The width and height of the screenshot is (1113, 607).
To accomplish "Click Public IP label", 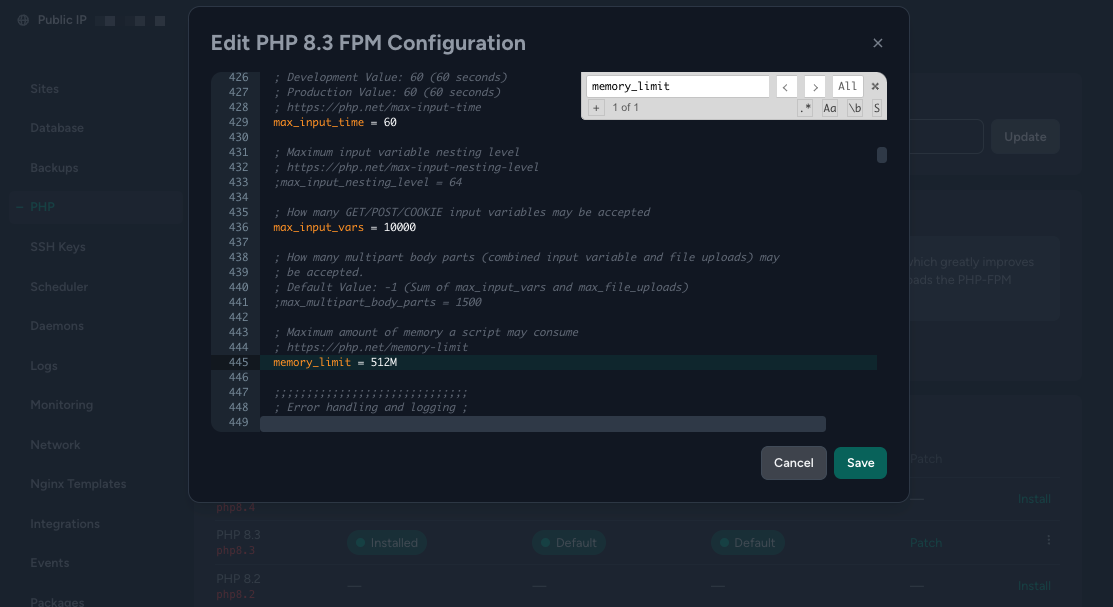I will [x=62, y=20].
